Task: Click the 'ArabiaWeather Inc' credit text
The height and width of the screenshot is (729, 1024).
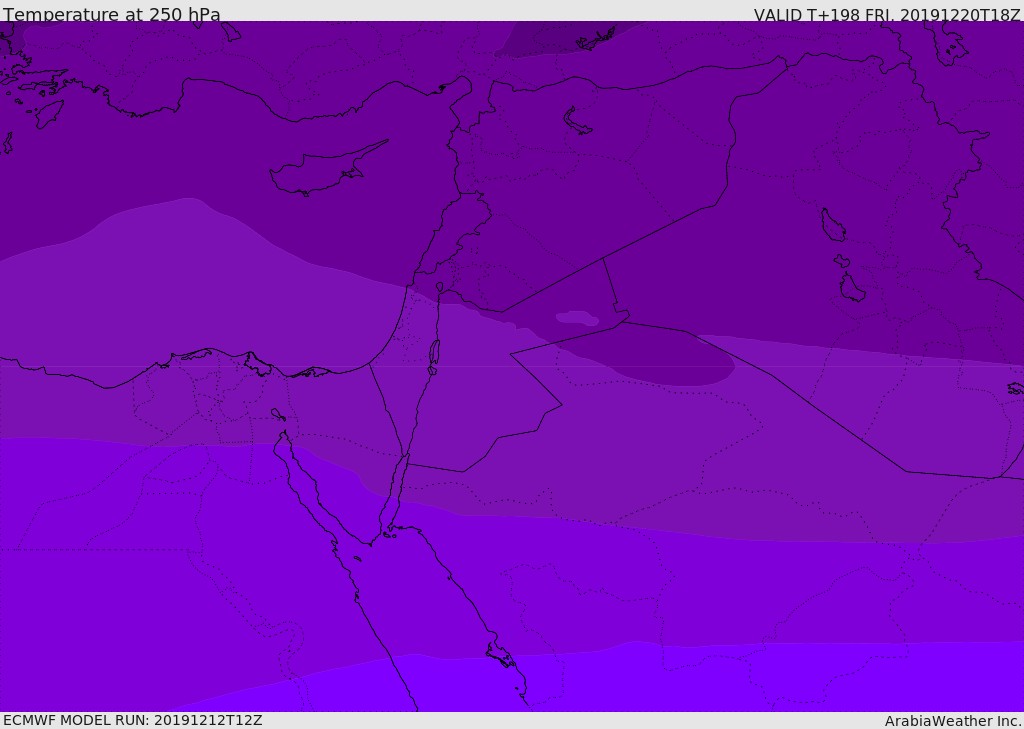Action: [953, 721]
